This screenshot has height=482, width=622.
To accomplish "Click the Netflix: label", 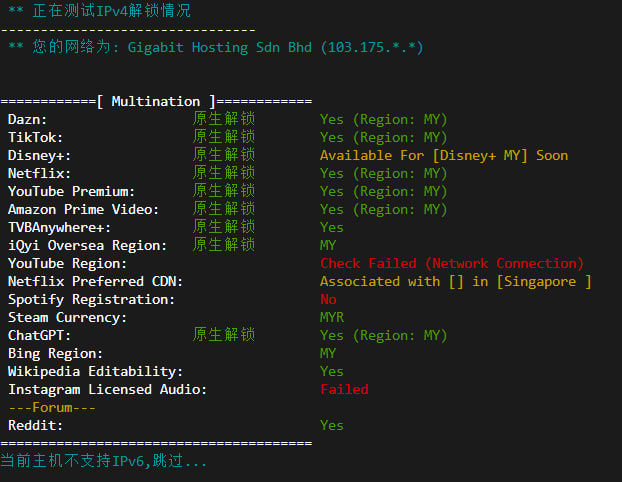I will 39,173.
